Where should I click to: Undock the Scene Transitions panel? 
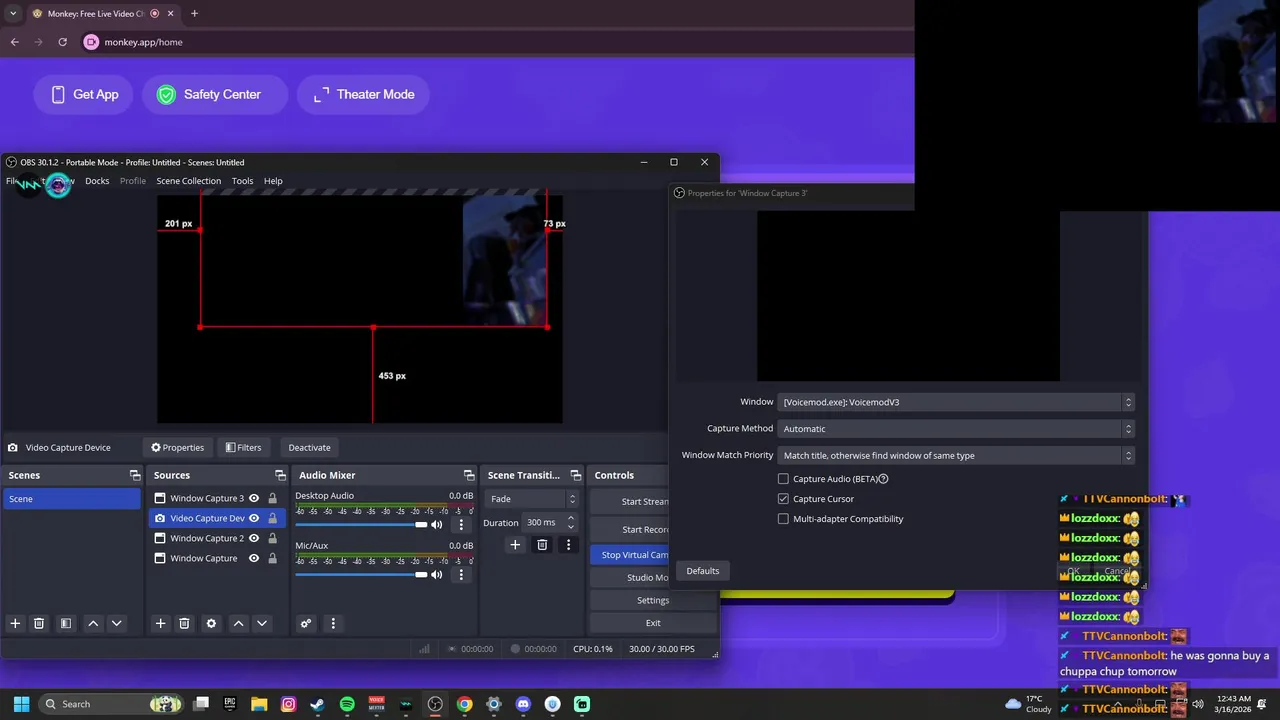coord(575,475)
